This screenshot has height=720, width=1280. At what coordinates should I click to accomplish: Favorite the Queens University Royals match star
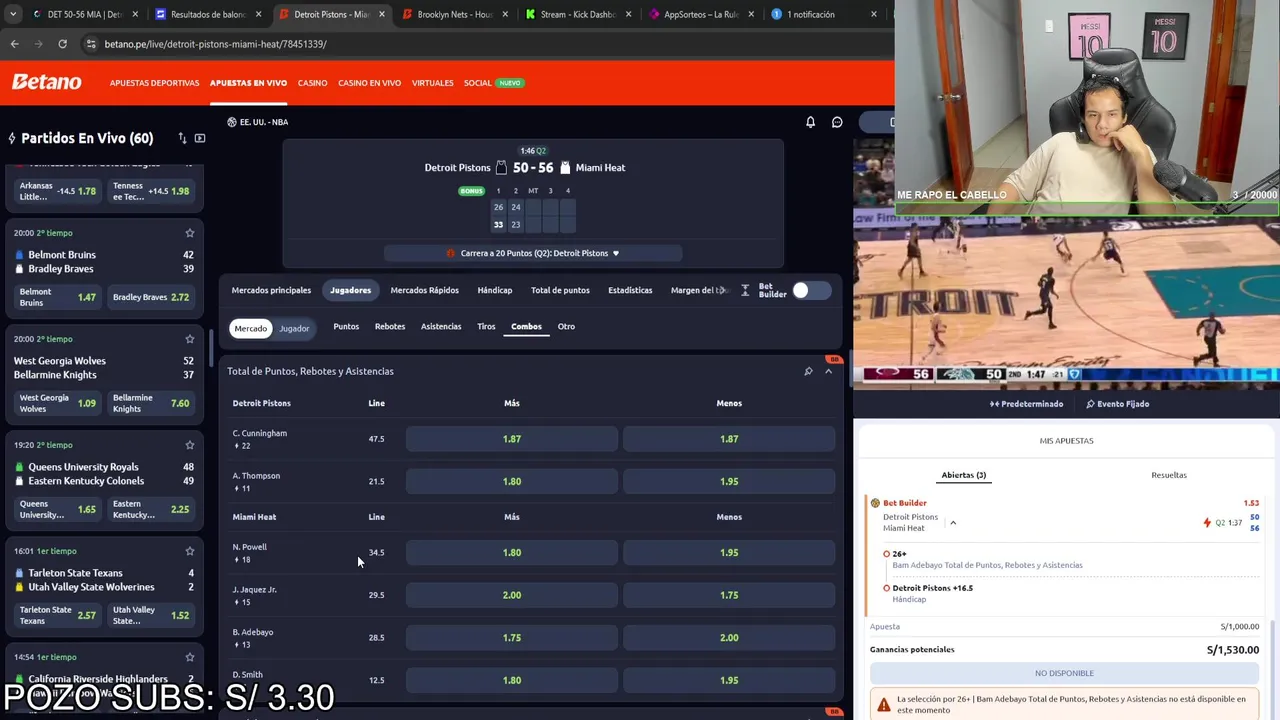(x=189, y=445)
